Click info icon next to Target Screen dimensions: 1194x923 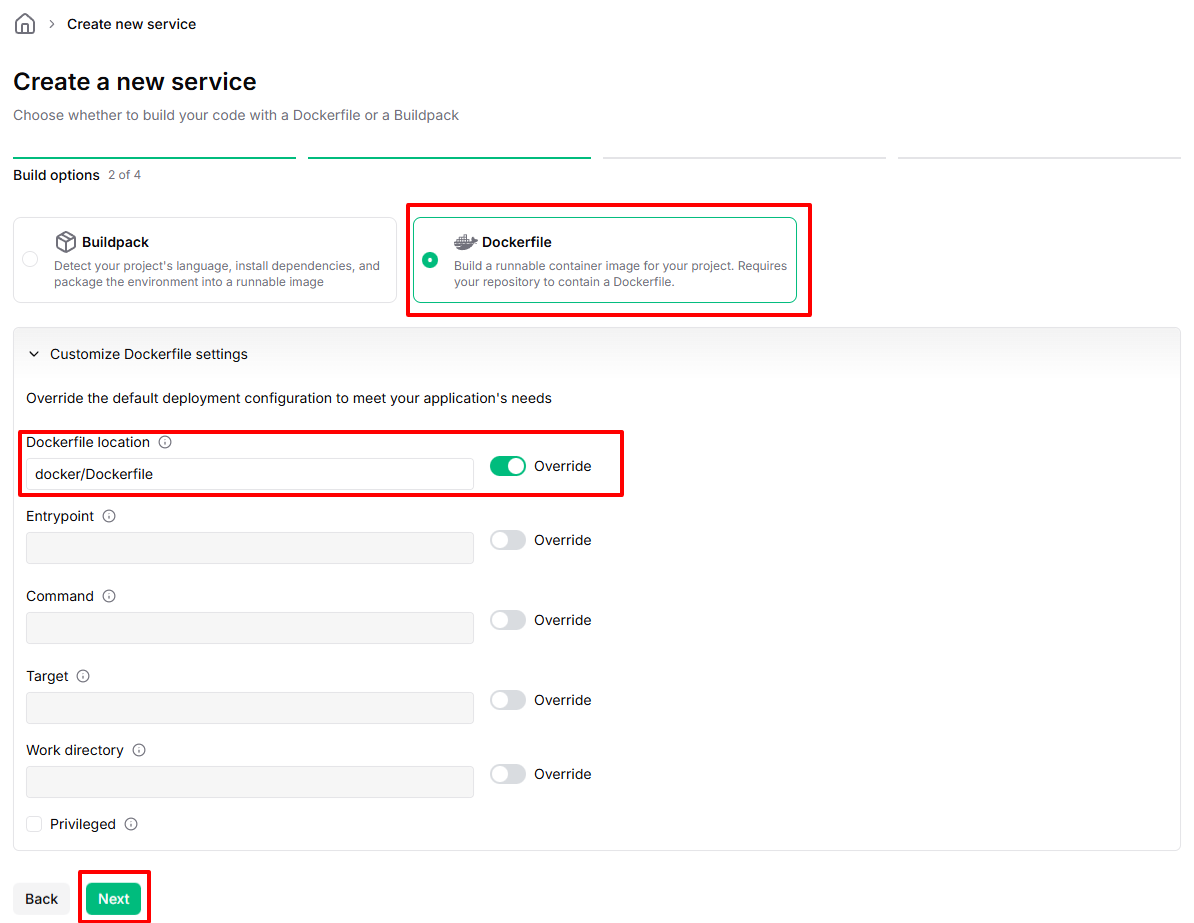83,676
